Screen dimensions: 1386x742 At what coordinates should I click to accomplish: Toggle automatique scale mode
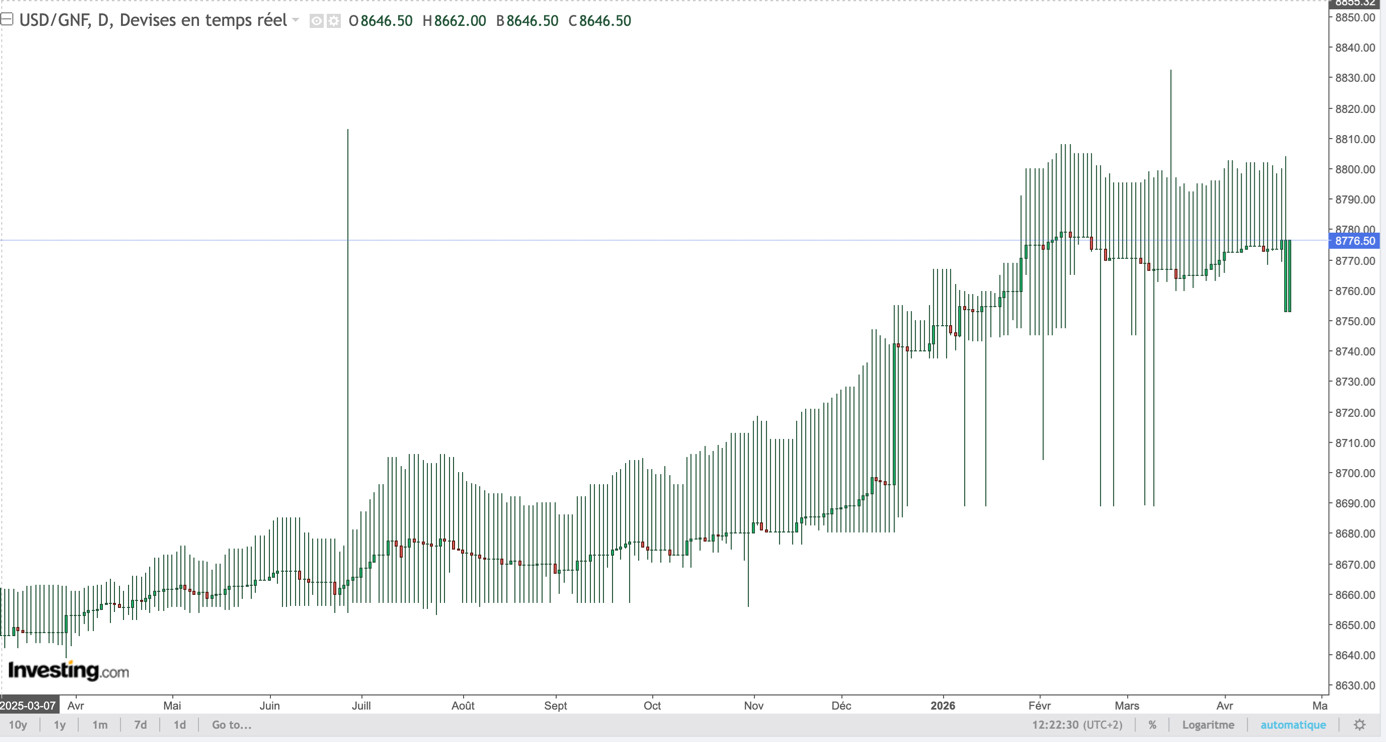pyautogui.click(x=1293, y=725)
